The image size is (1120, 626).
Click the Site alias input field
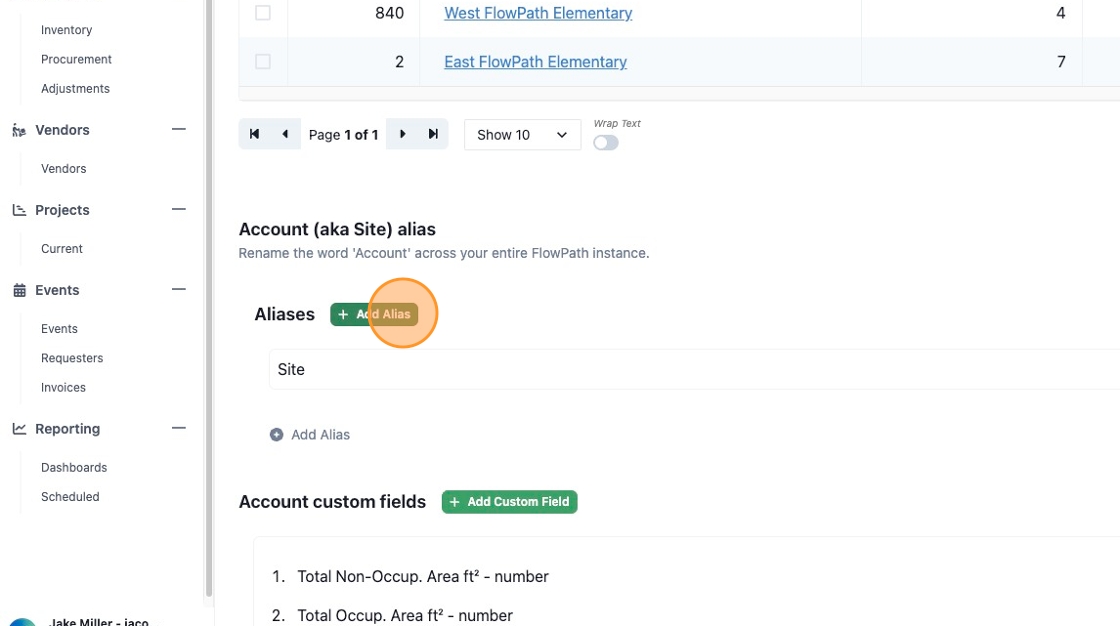point(694,369)
